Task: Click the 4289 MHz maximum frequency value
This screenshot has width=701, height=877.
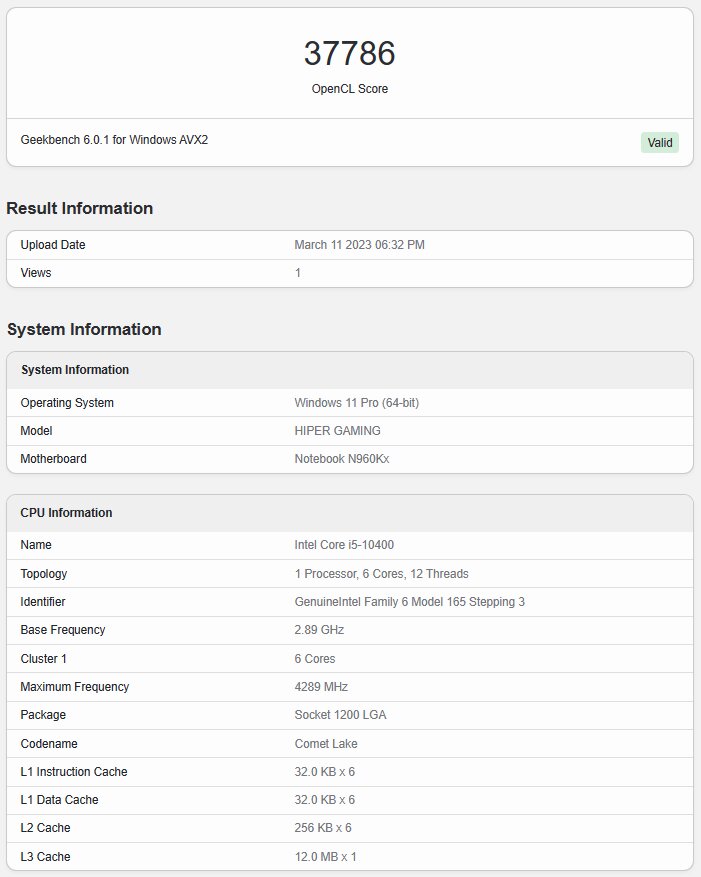Action: point(321,687)
